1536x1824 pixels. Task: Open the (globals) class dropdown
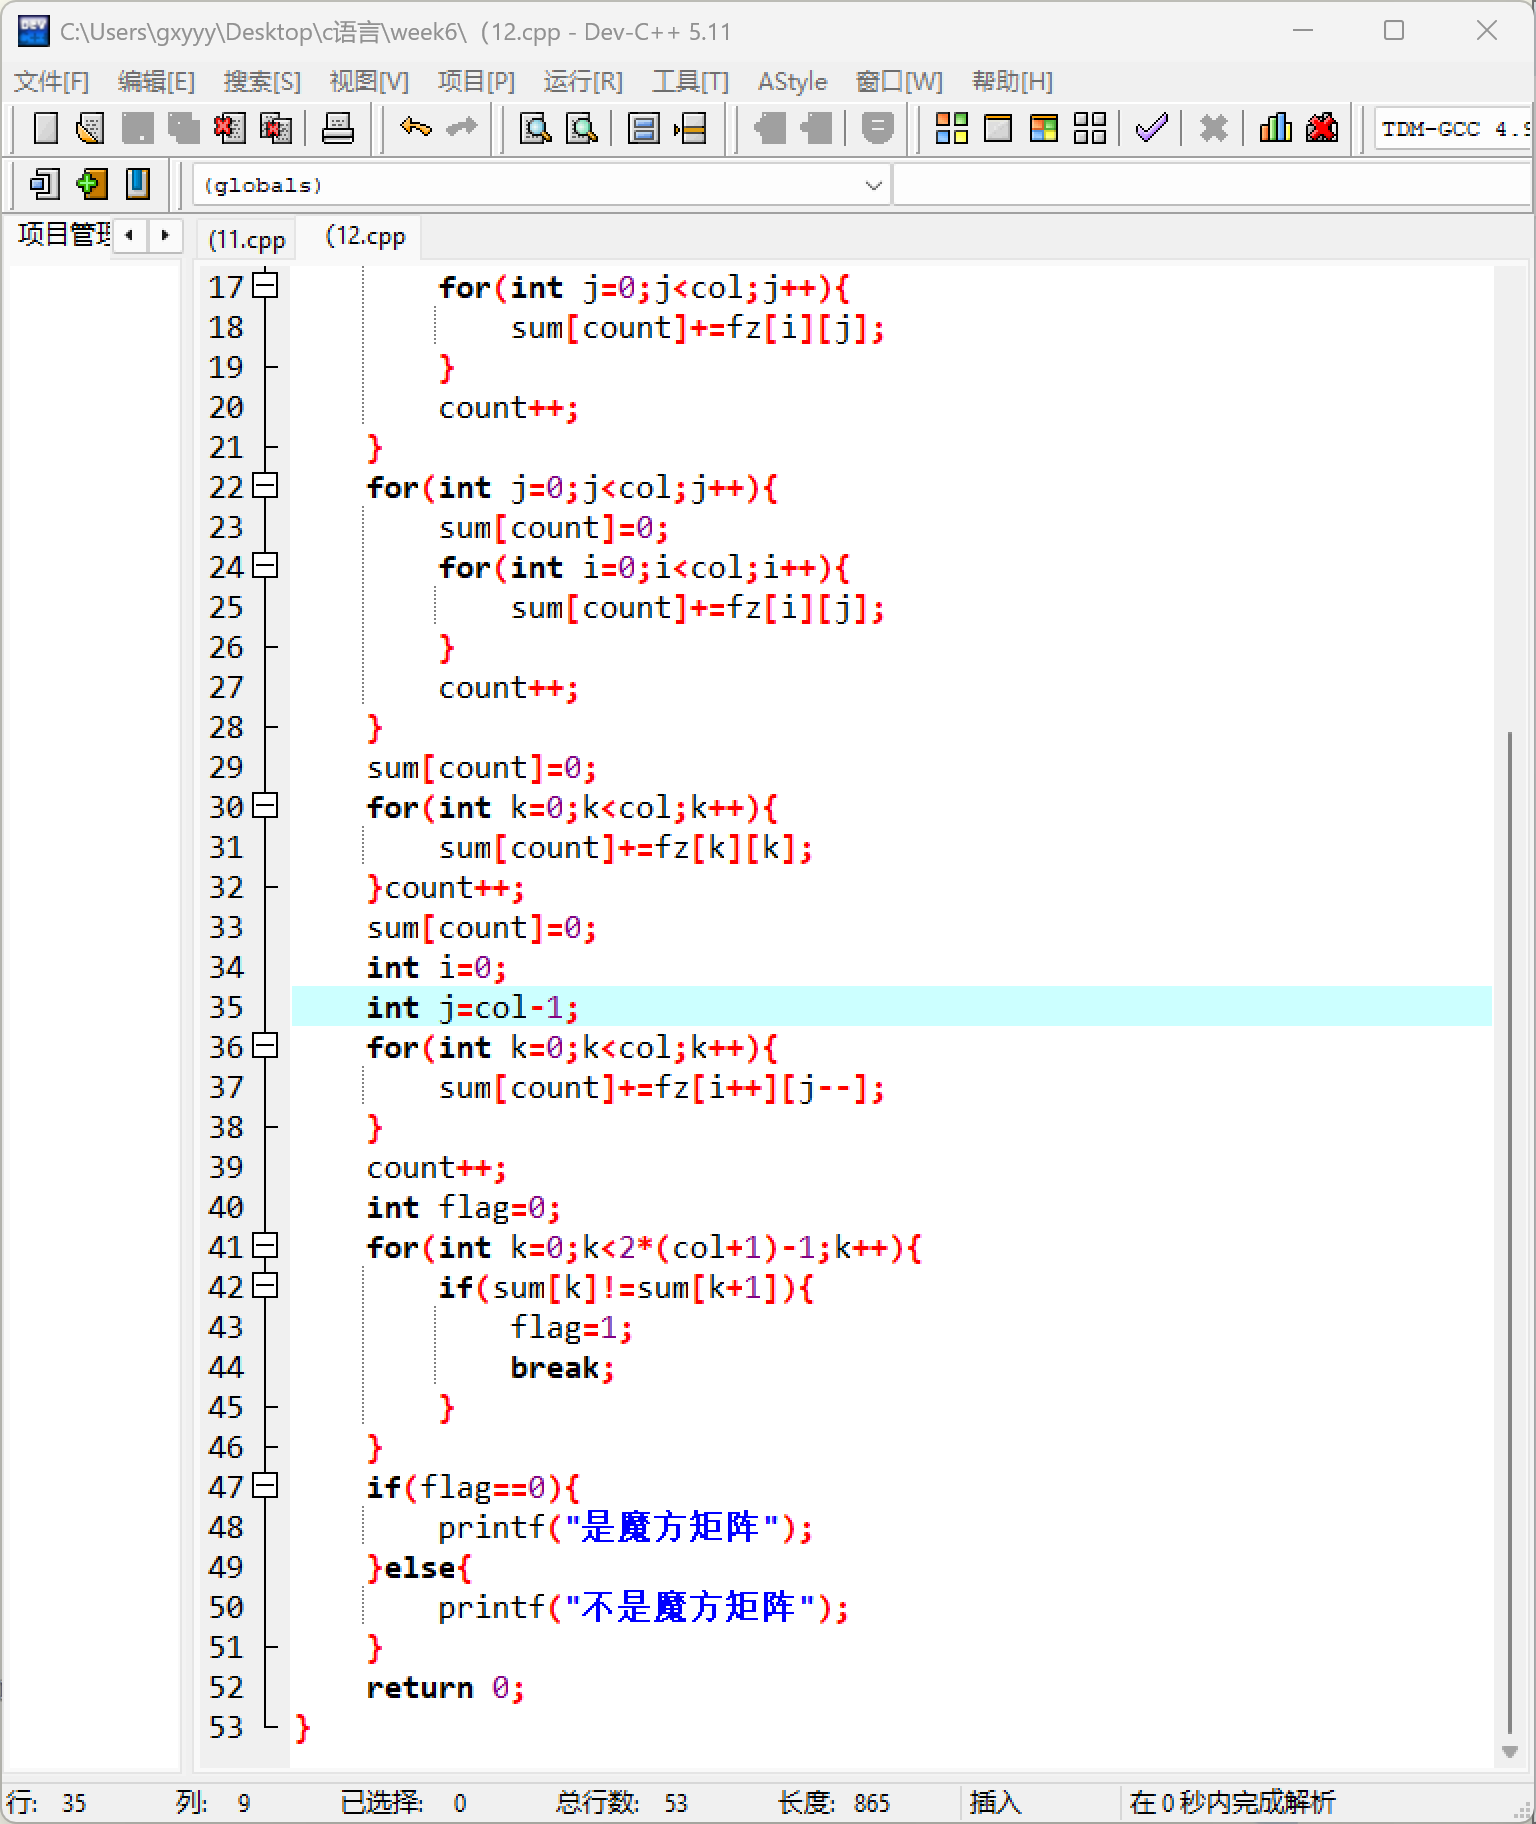tap(541, 185)
